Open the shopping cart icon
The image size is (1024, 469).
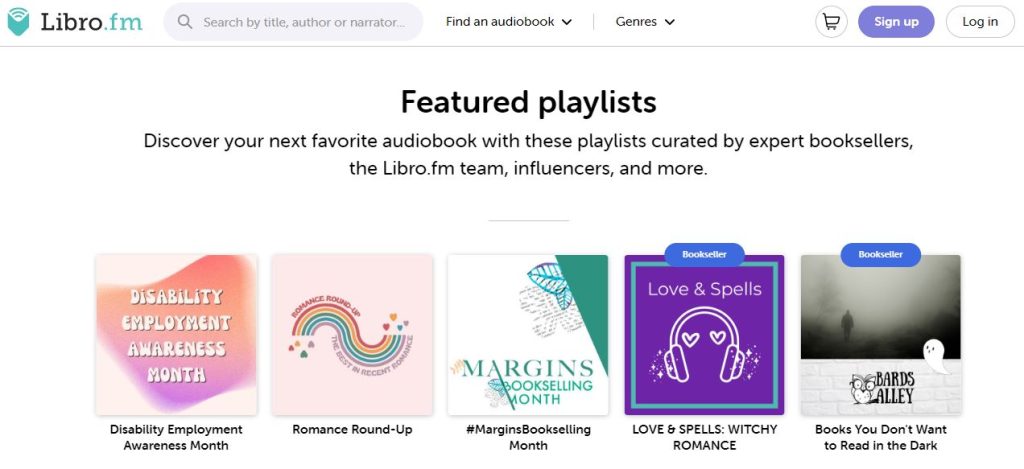(x=831, y=22)
